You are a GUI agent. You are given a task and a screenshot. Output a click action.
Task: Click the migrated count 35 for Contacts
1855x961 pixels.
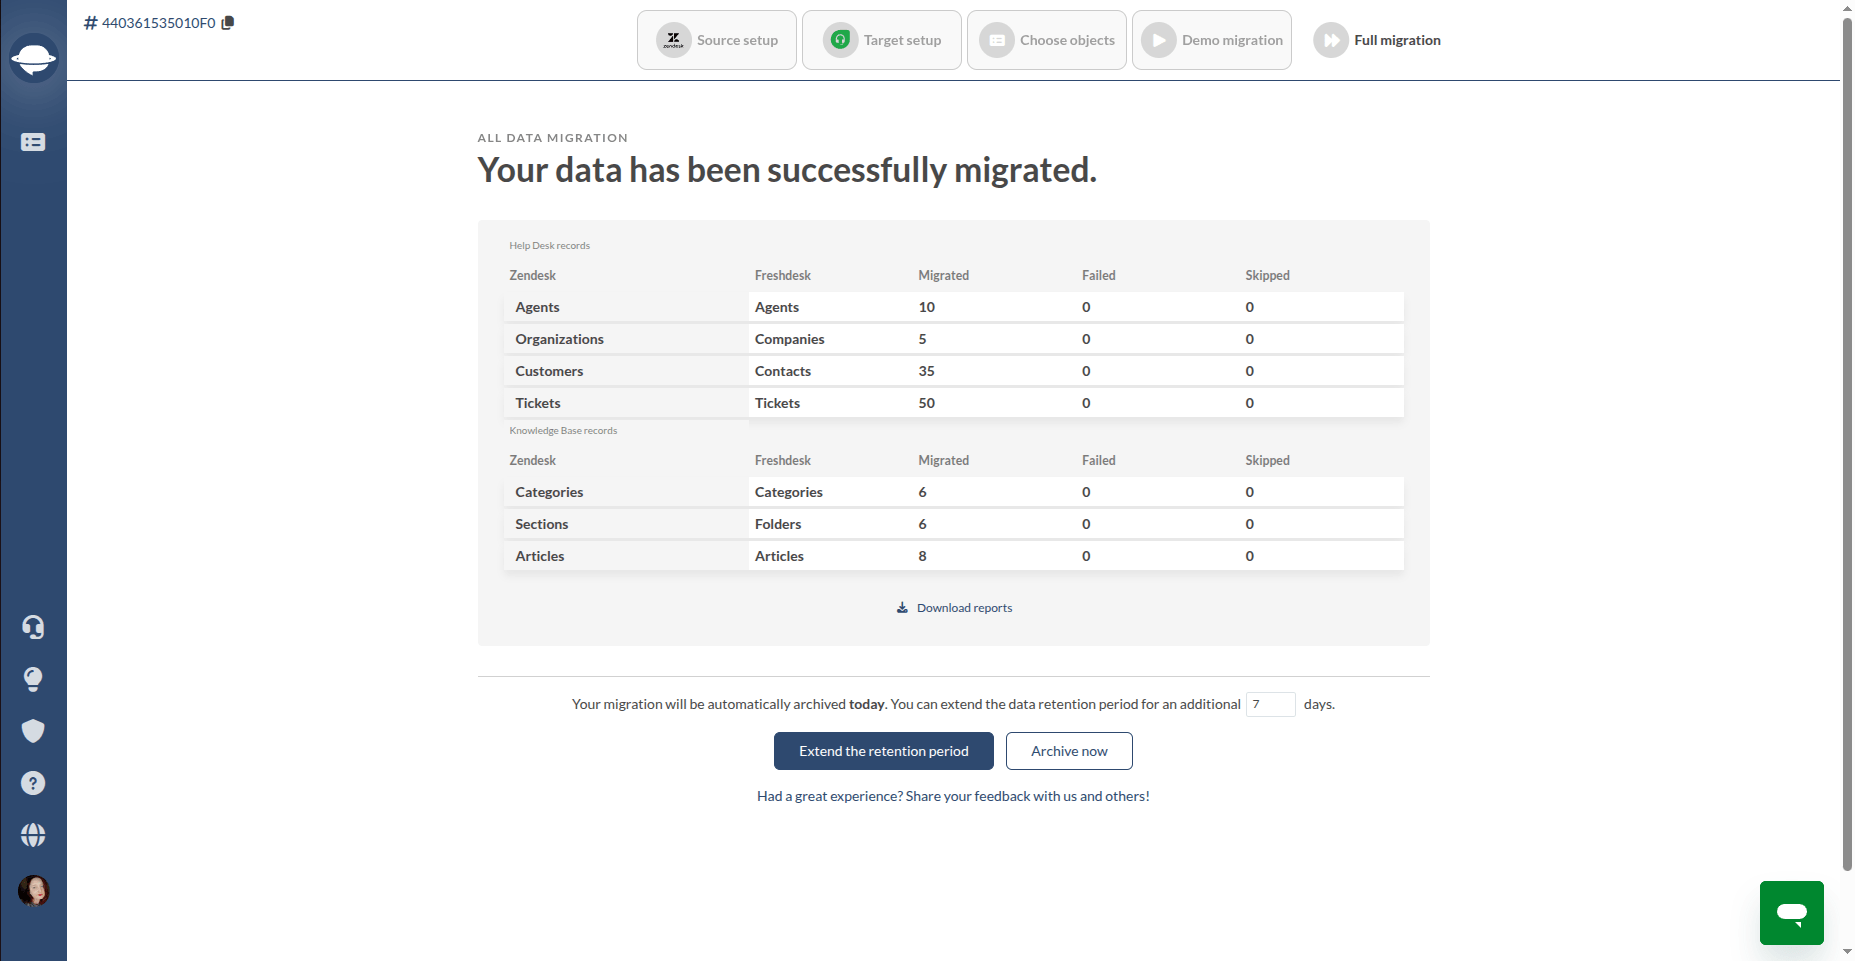[927, 371]
